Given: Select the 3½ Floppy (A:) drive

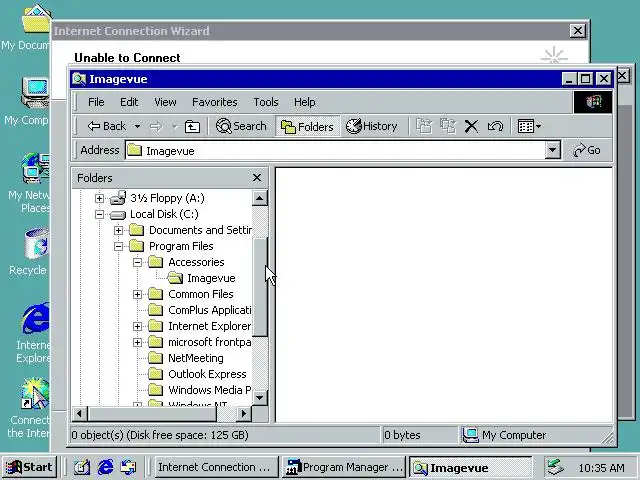Looking at the screenshot, I should coord(167,198).
